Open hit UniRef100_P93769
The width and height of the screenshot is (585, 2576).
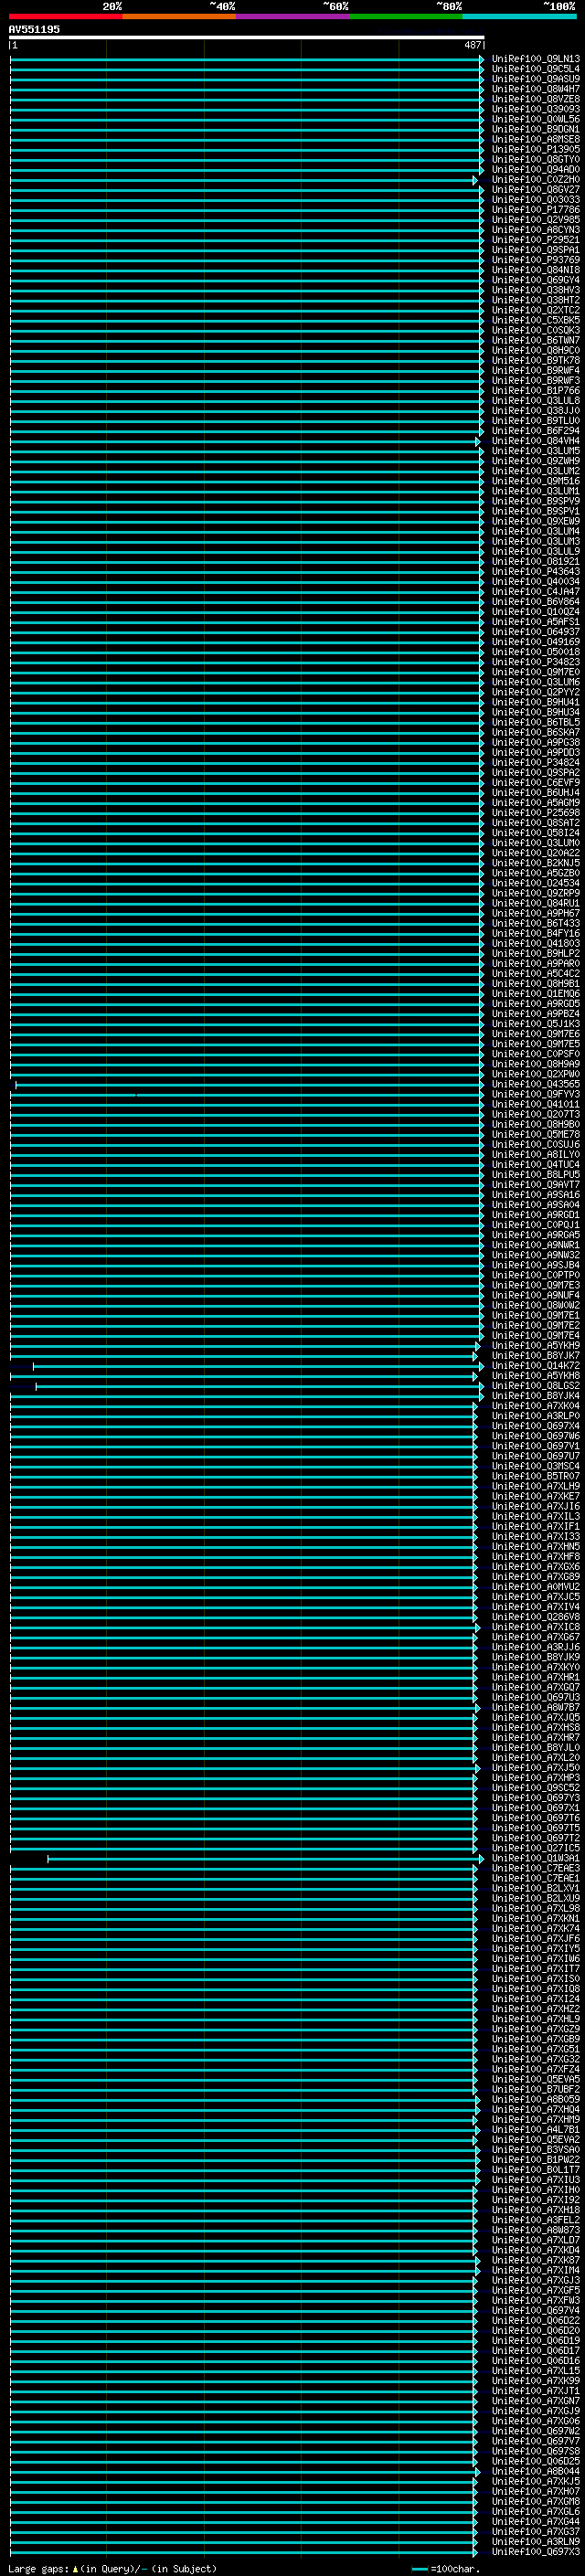coord(535,260)
